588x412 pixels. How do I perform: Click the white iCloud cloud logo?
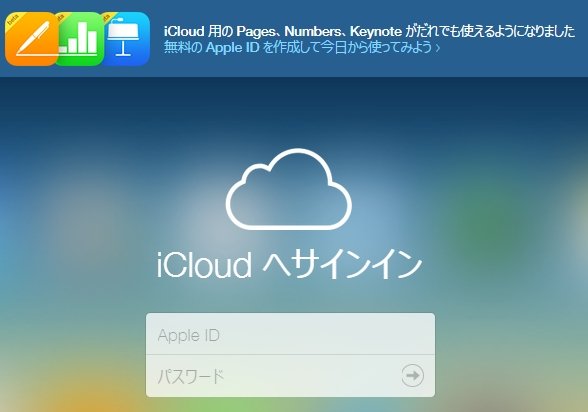(289, 189)
